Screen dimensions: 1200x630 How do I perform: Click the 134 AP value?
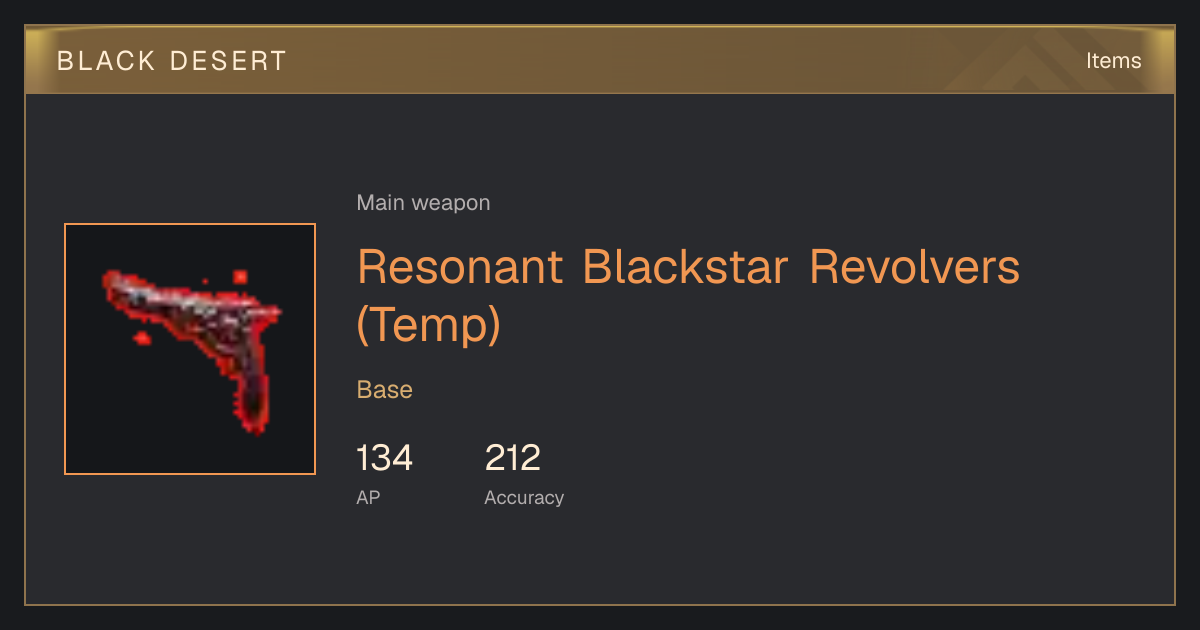point(384,458)
